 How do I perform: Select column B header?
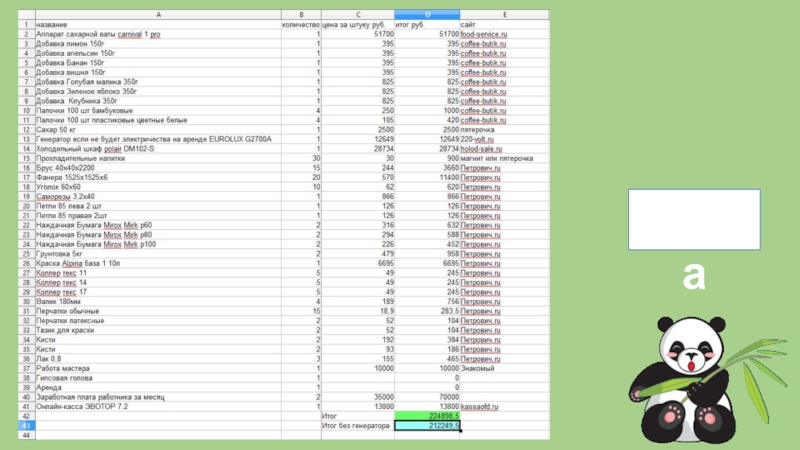(300, 14)
